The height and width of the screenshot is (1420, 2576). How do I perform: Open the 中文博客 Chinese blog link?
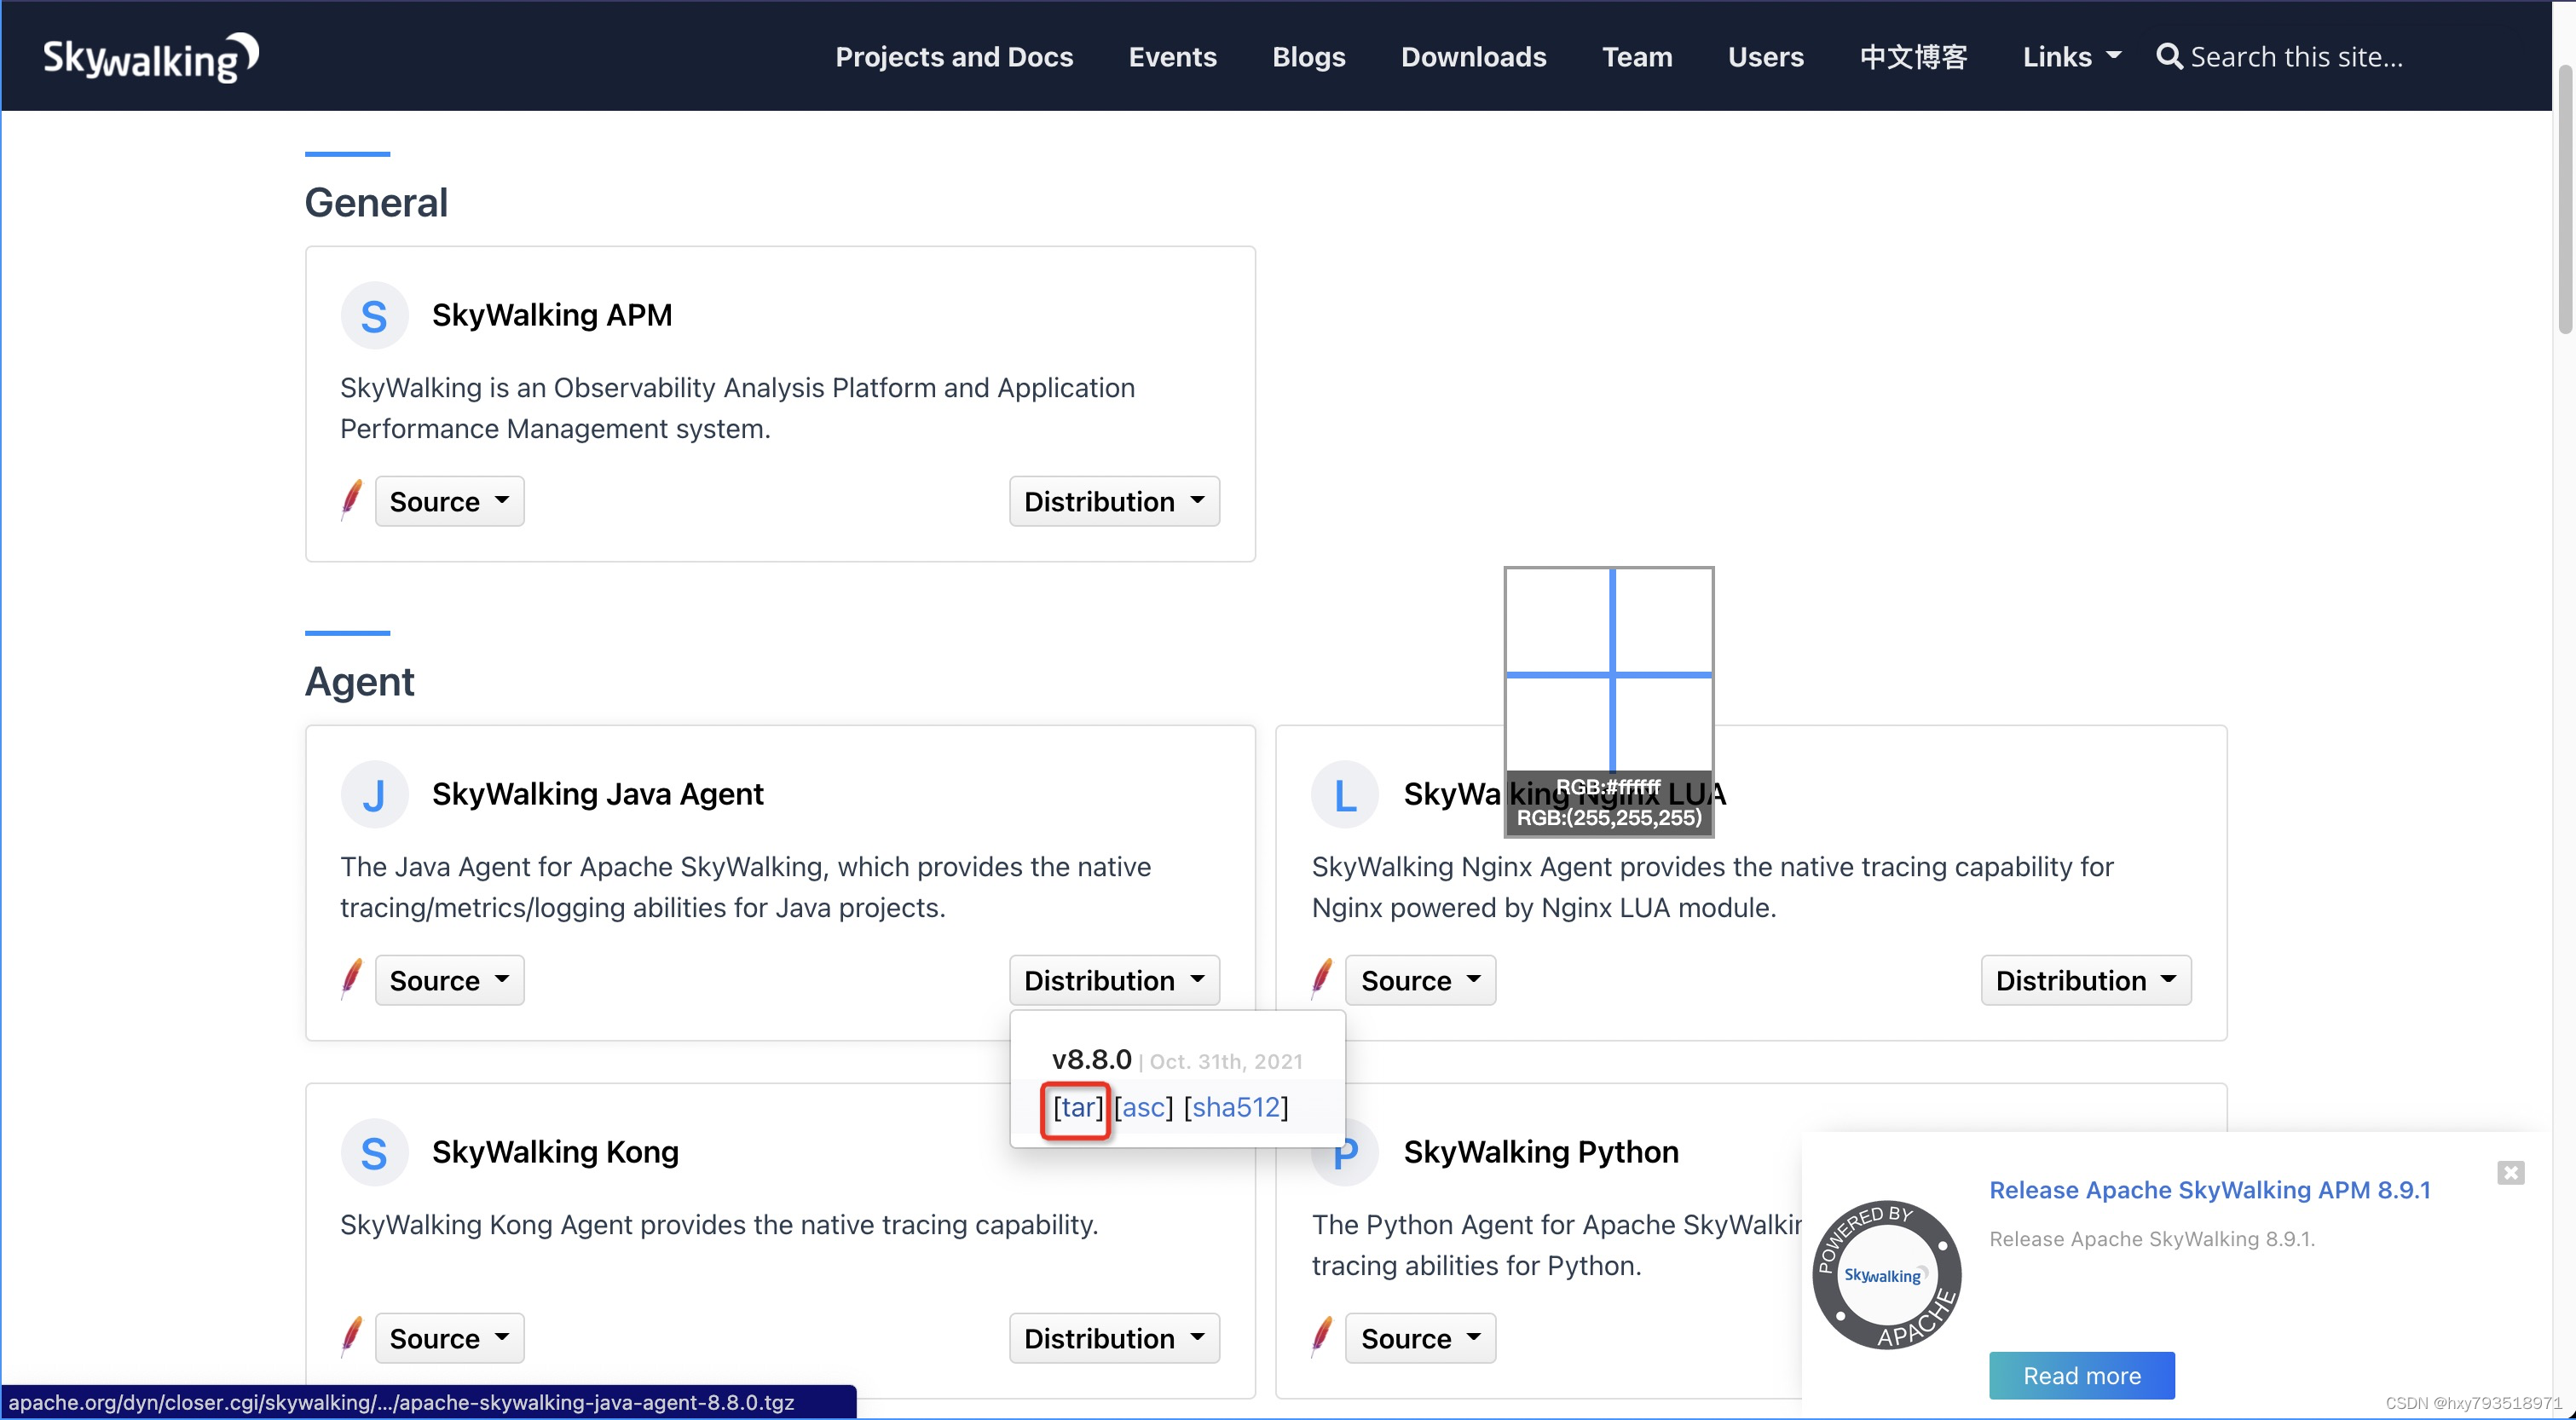point(1913,57)
